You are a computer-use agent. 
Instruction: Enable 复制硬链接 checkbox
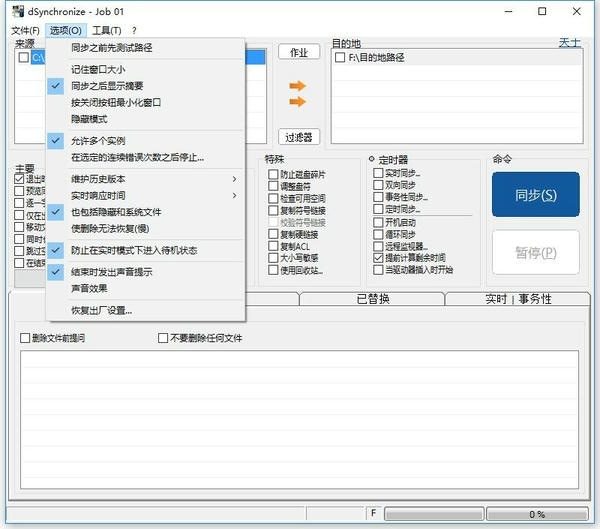(x=273, y=234)
